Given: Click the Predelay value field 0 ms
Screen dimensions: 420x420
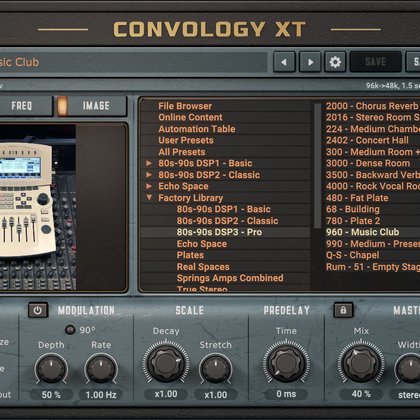Looking at the screenshot, I should pyautogui.click(x=286, y=394).
